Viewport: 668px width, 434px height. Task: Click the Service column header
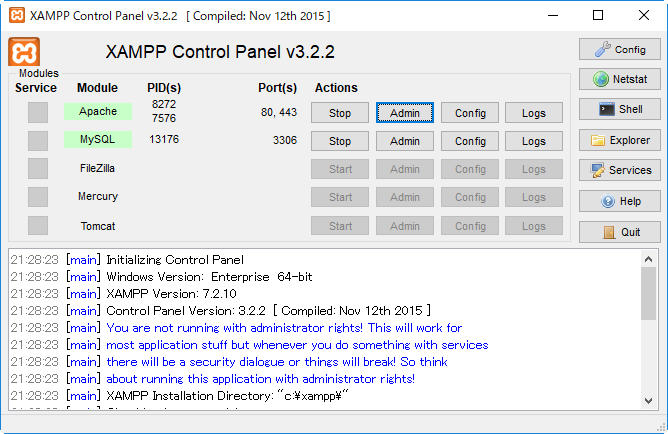click(36, 88)
